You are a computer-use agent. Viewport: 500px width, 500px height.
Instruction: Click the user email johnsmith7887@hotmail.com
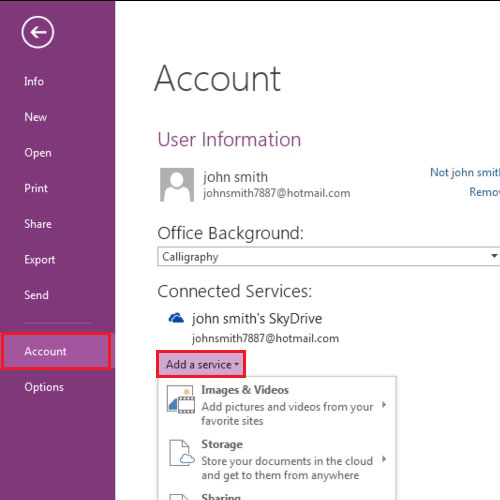coord(277,193)
